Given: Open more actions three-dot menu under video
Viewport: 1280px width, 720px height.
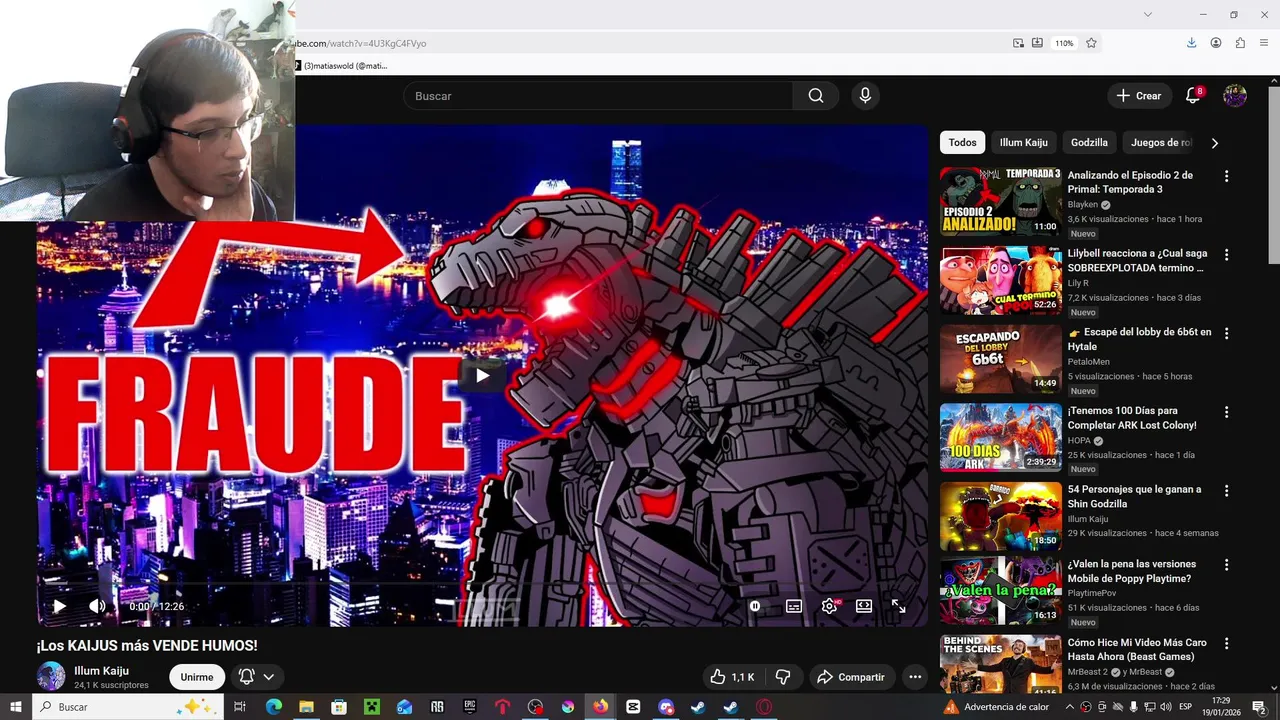Looking at the screenshot, I should tap(915, 677).
